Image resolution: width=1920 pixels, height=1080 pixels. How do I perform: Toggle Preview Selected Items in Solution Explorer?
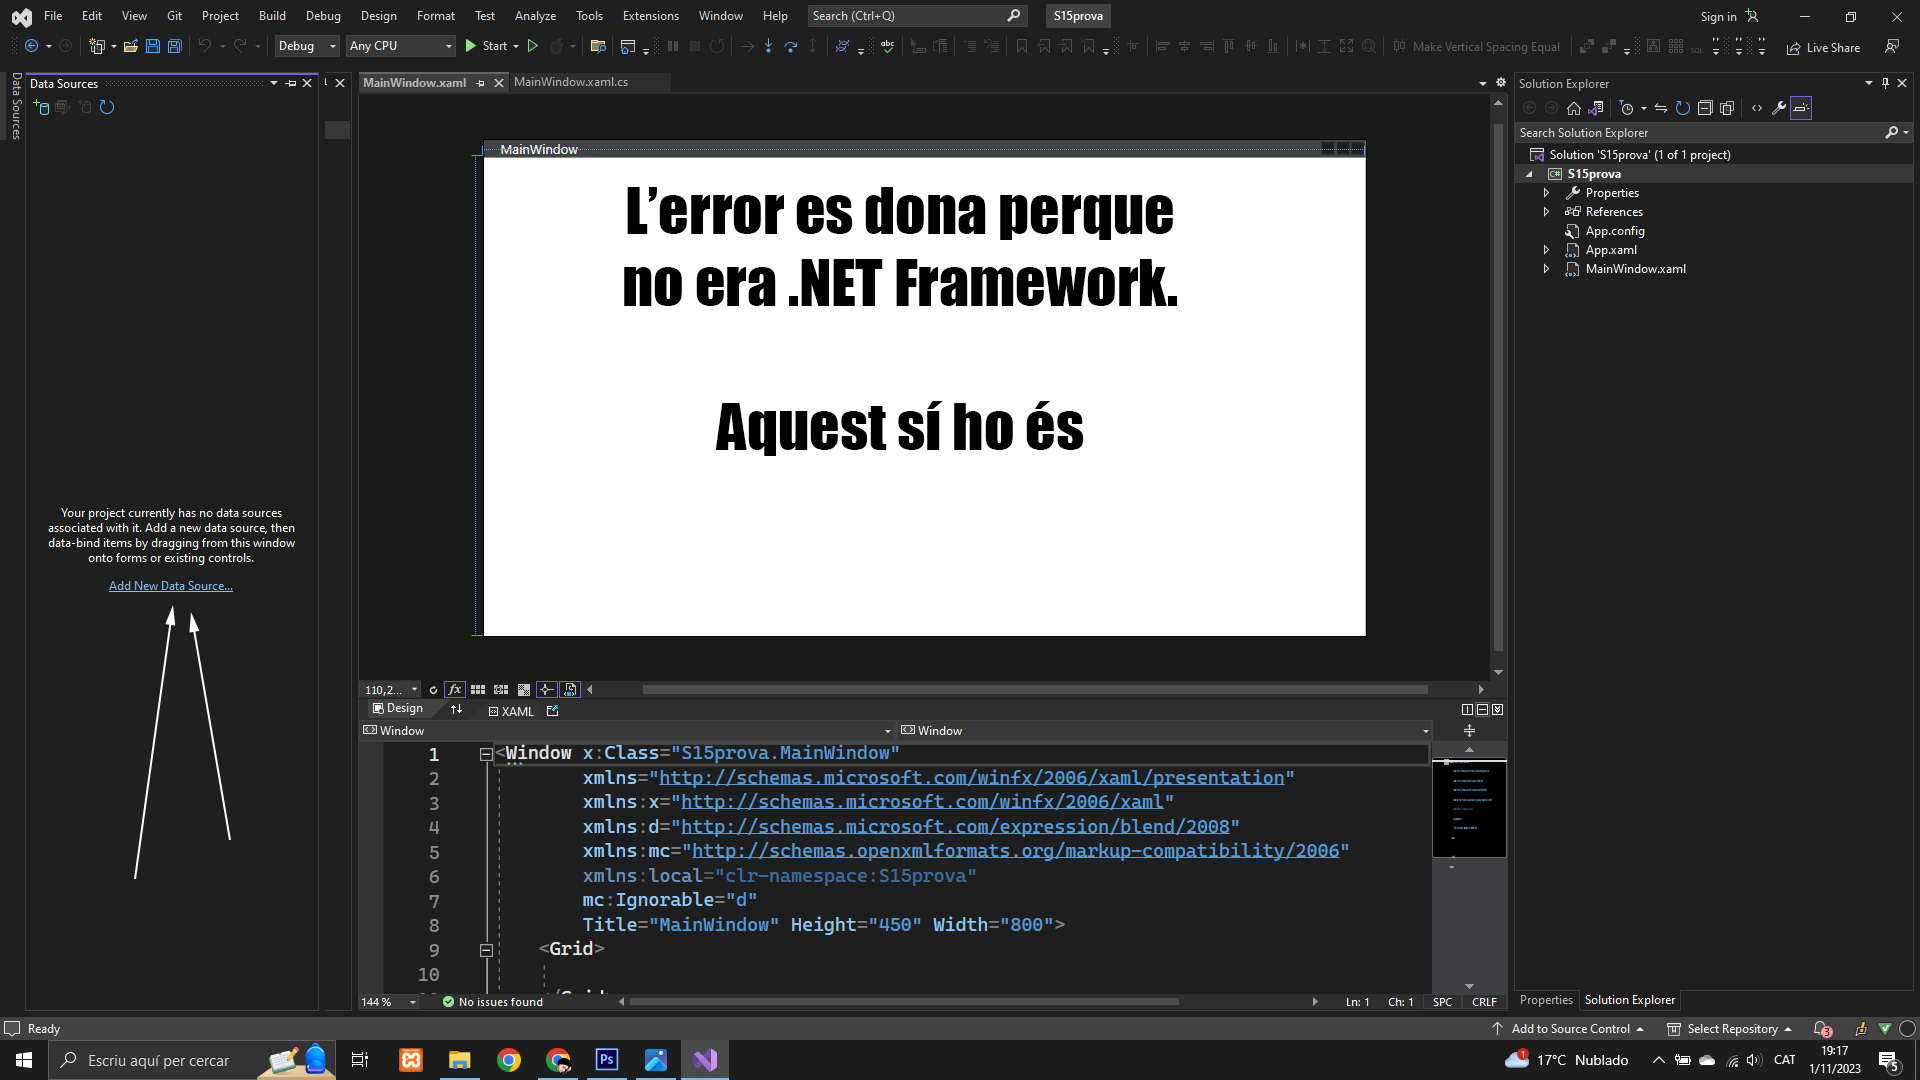click(x=1801, y=108)
